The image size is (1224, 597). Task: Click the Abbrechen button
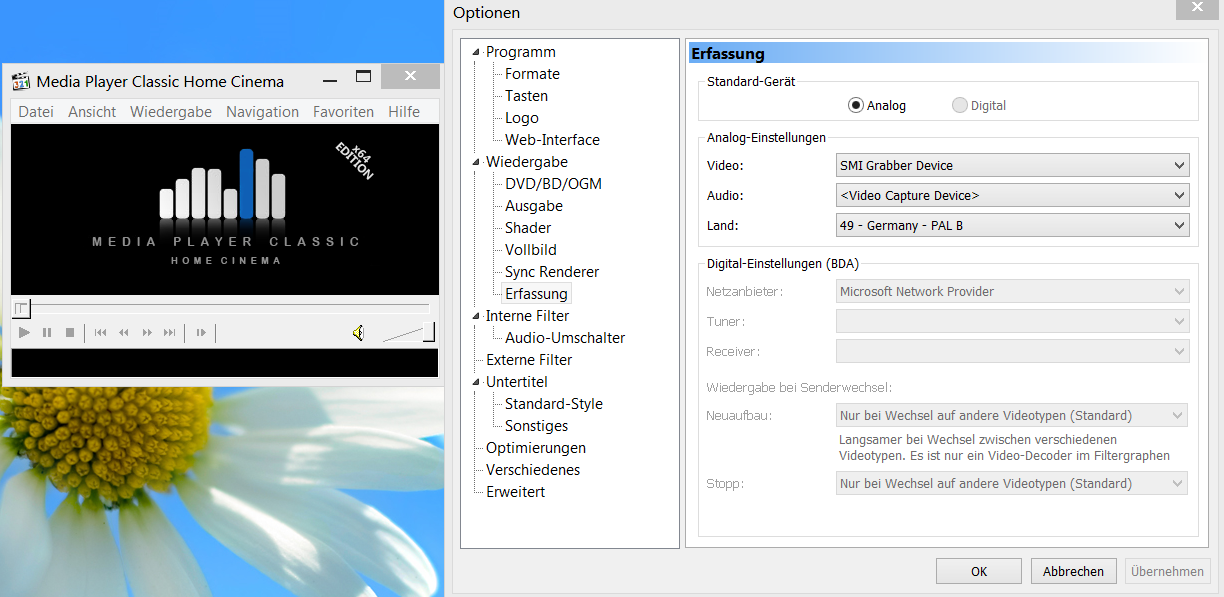coord(1074,571)
